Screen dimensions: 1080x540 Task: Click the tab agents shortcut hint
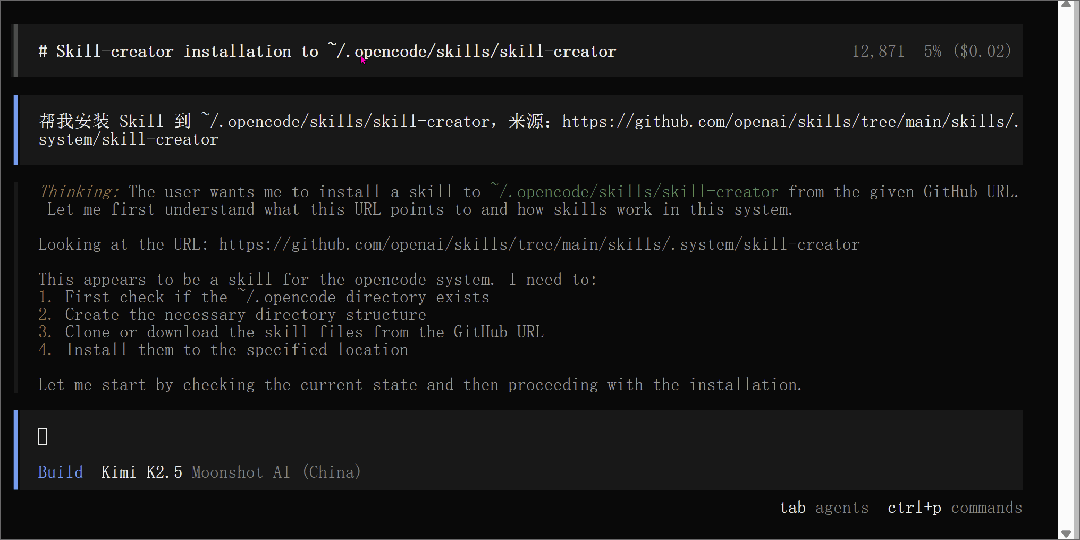point(824,508)
